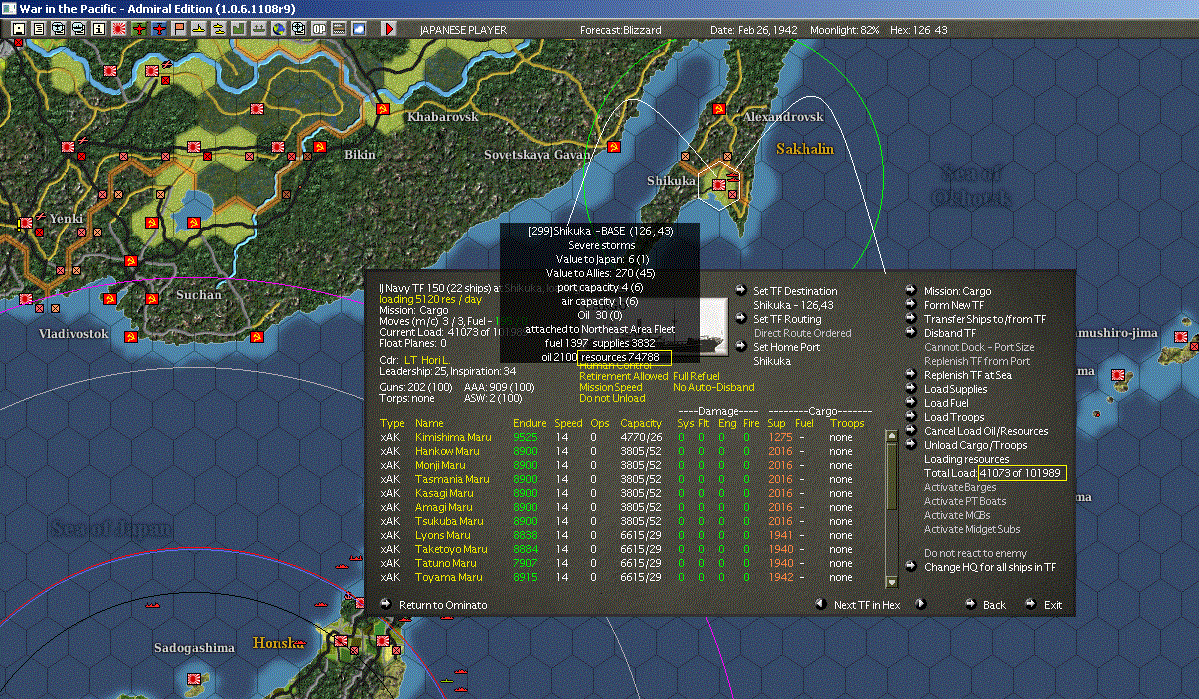Click Unload Cargo/Troops
1199x699 pixels.
coord(975,445)
